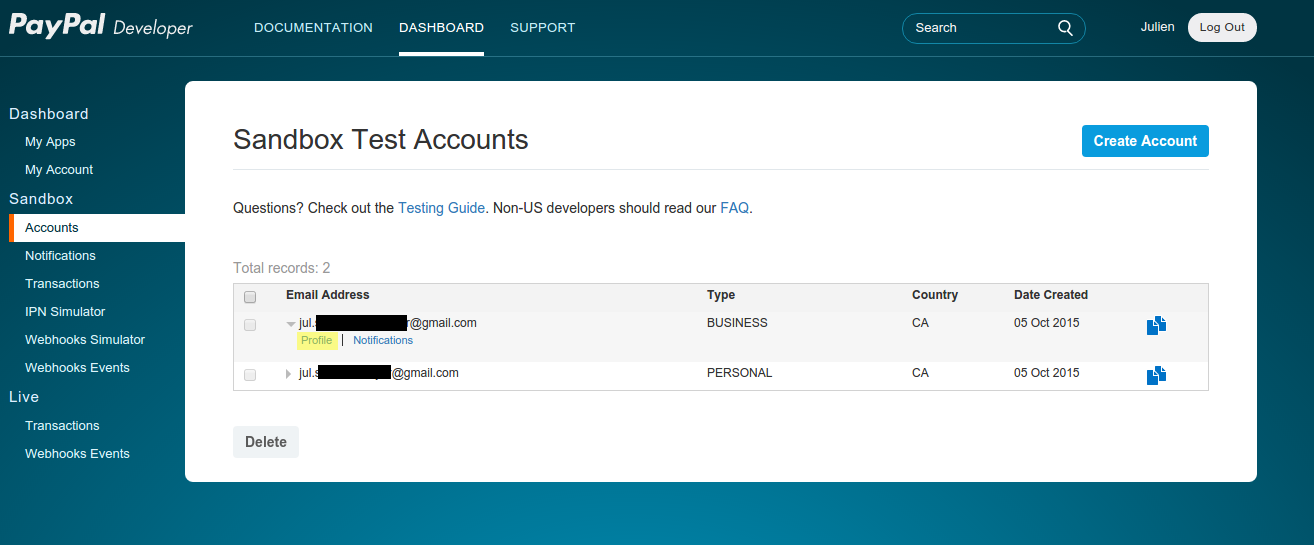Click the search magnifier icon

pos(1065,28)
